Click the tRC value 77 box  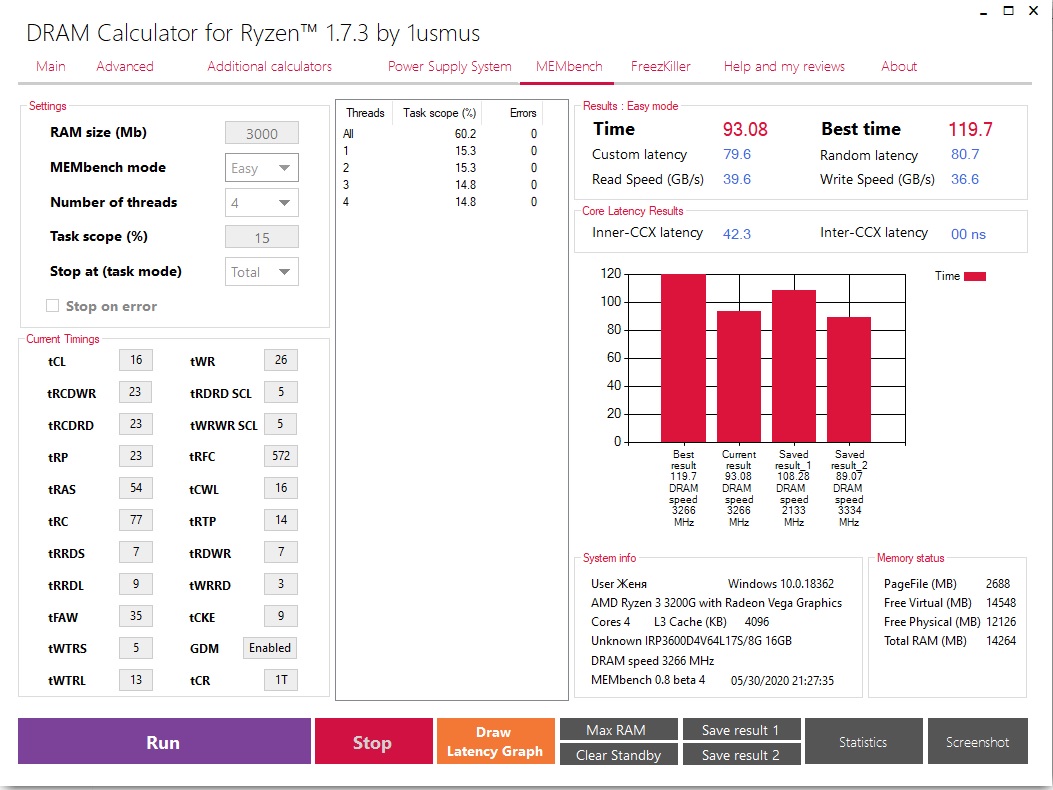(136, 520)
